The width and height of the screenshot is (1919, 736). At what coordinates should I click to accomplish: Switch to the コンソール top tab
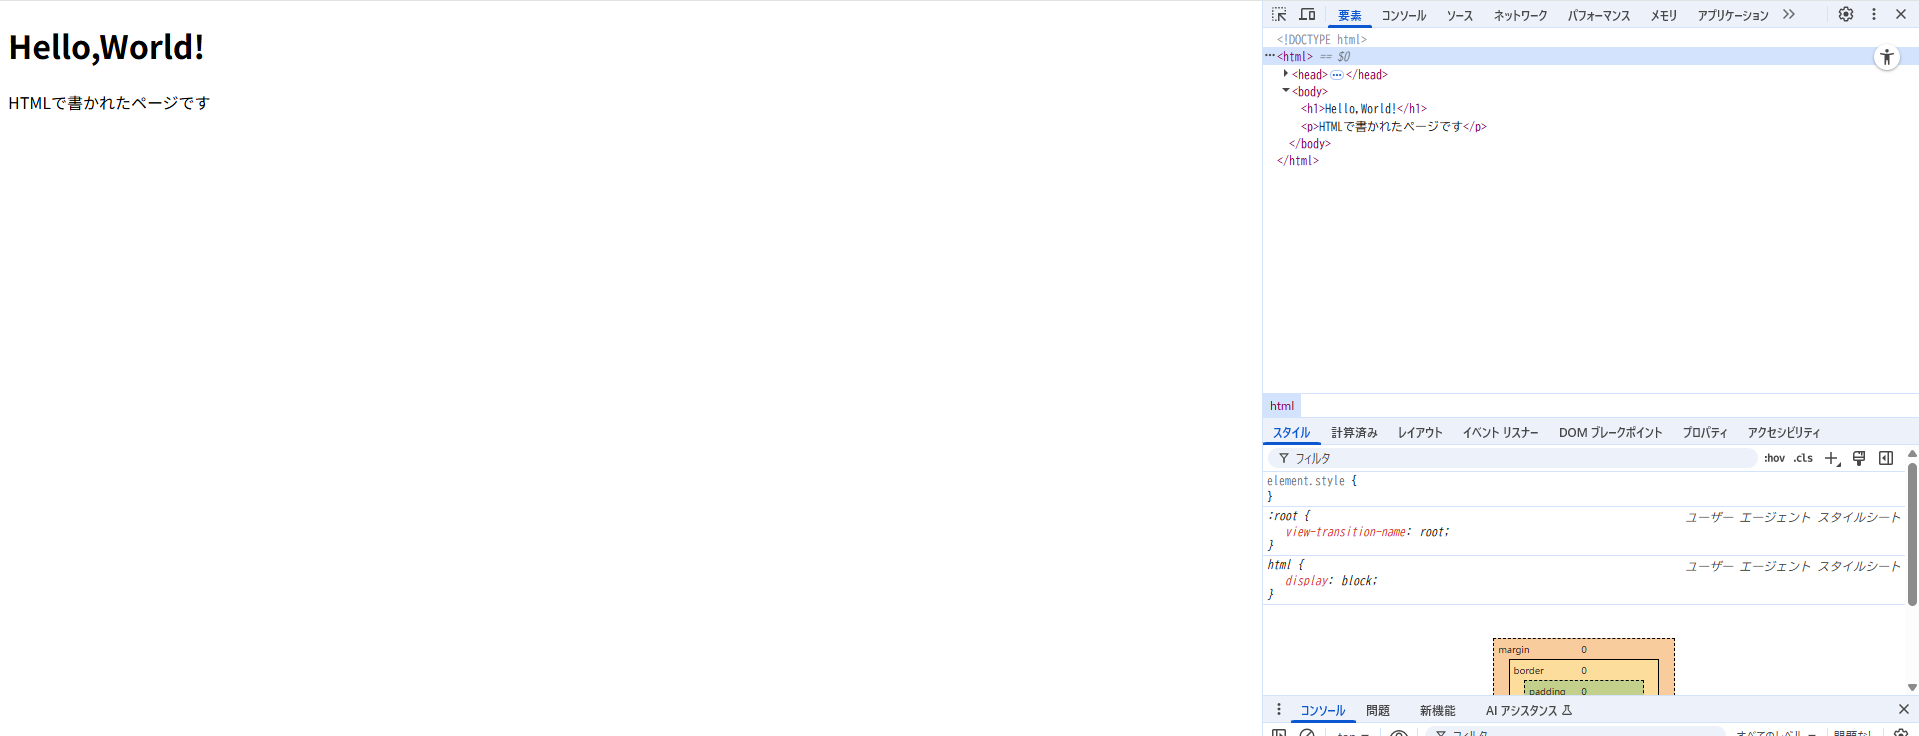[x=1404, y=15]
